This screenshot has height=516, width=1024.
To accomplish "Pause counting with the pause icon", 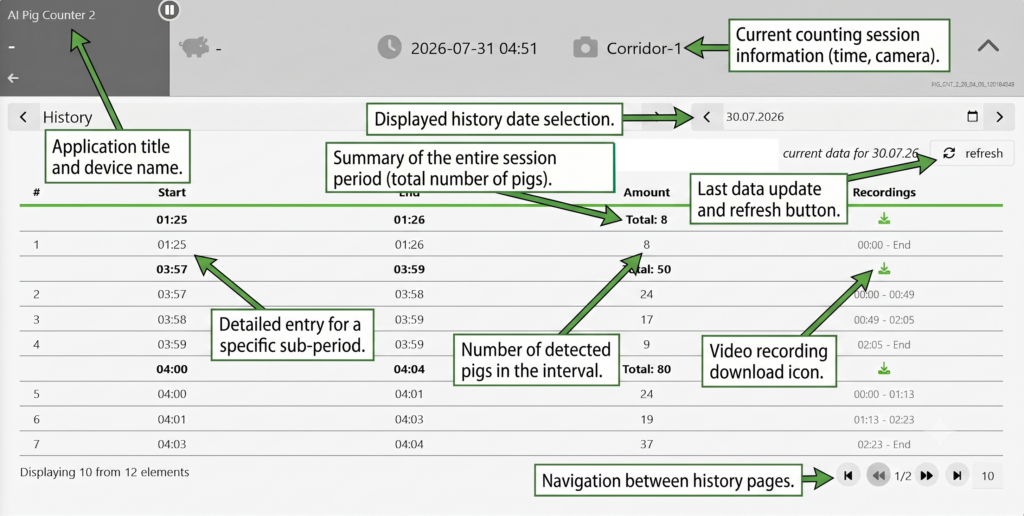I will click(x=169, y=10).
